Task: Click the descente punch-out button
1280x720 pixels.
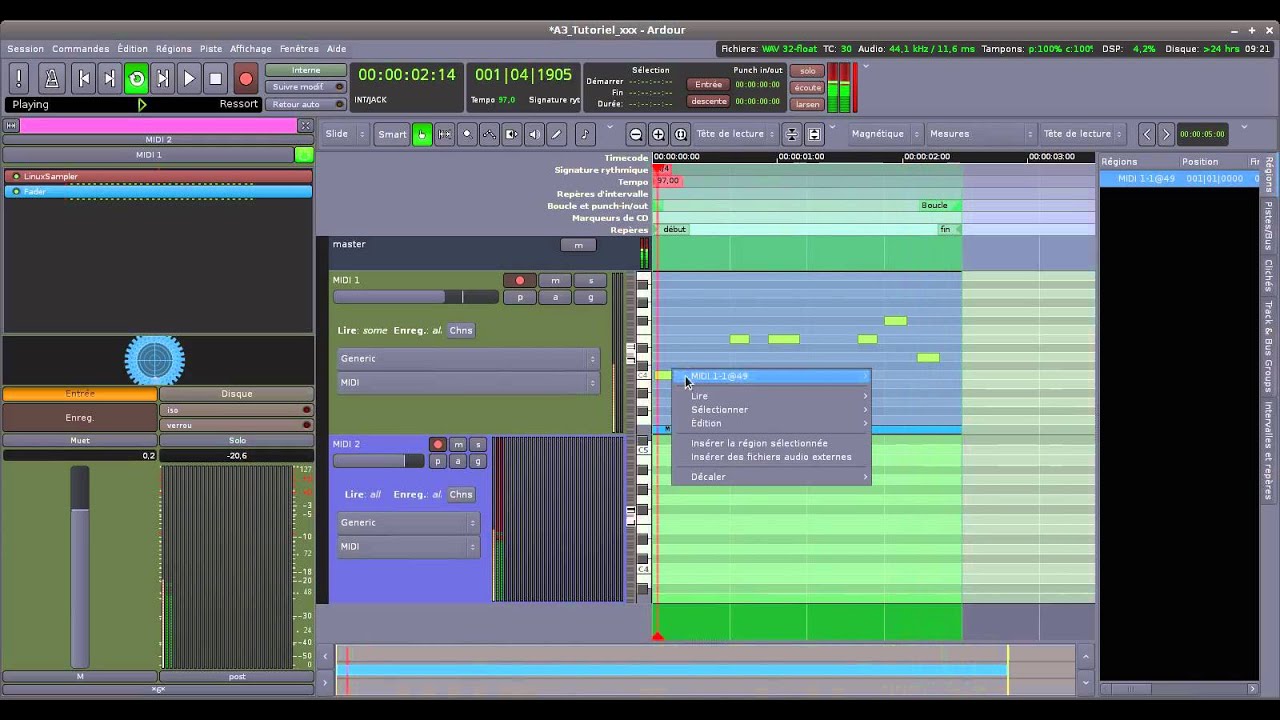Action: 708,101
